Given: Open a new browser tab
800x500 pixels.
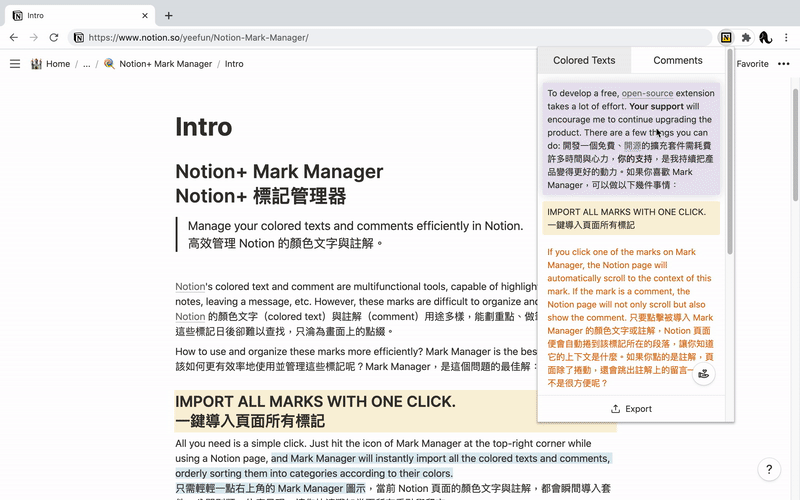Looking at the screenshot, I should tap(168, 15).
